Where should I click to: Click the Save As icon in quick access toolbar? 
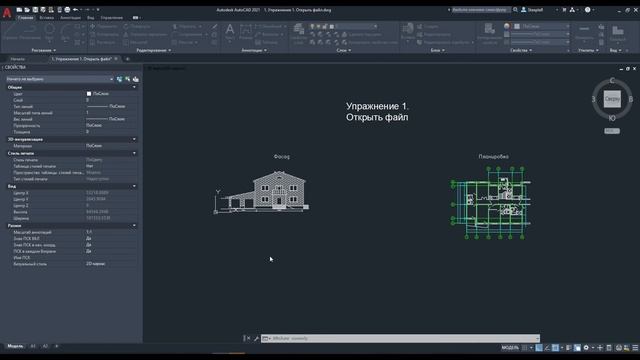[x=43, y=10]
